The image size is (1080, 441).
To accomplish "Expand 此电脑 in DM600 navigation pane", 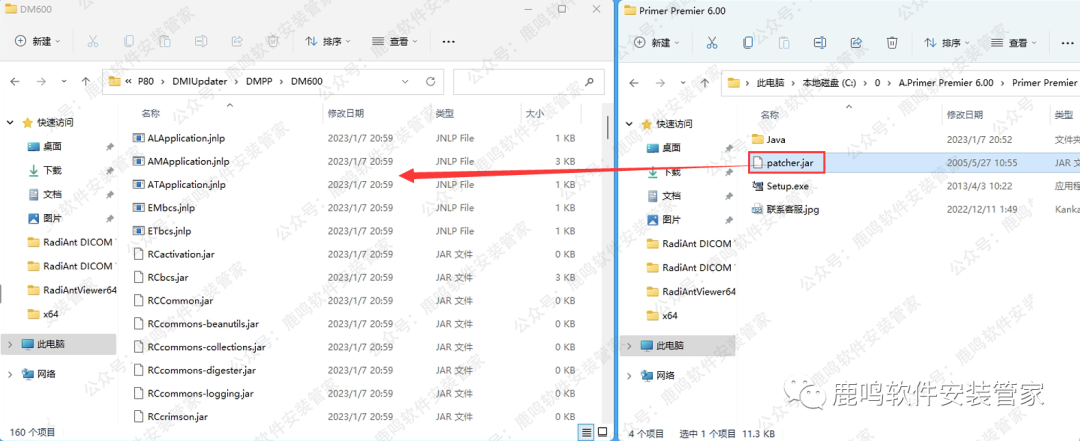I will click(10, 343).
